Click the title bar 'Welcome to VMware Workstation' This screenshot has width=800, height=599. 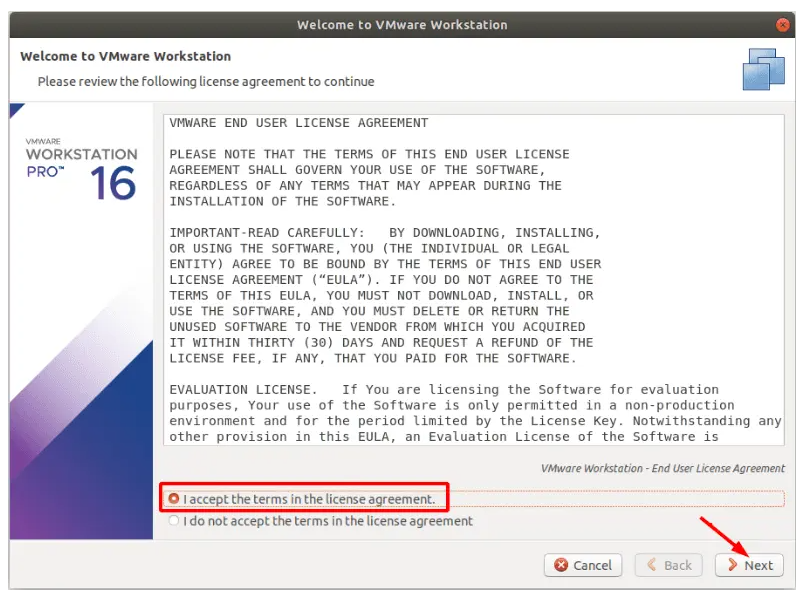(x=402, y=24)
